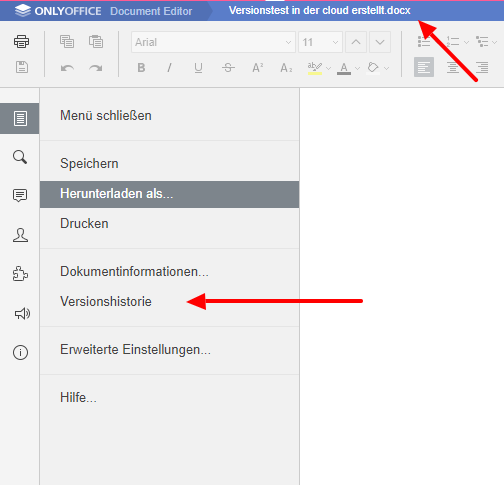
Task: Click the File menu sidebar icon
Action: [x=20, y=118]
